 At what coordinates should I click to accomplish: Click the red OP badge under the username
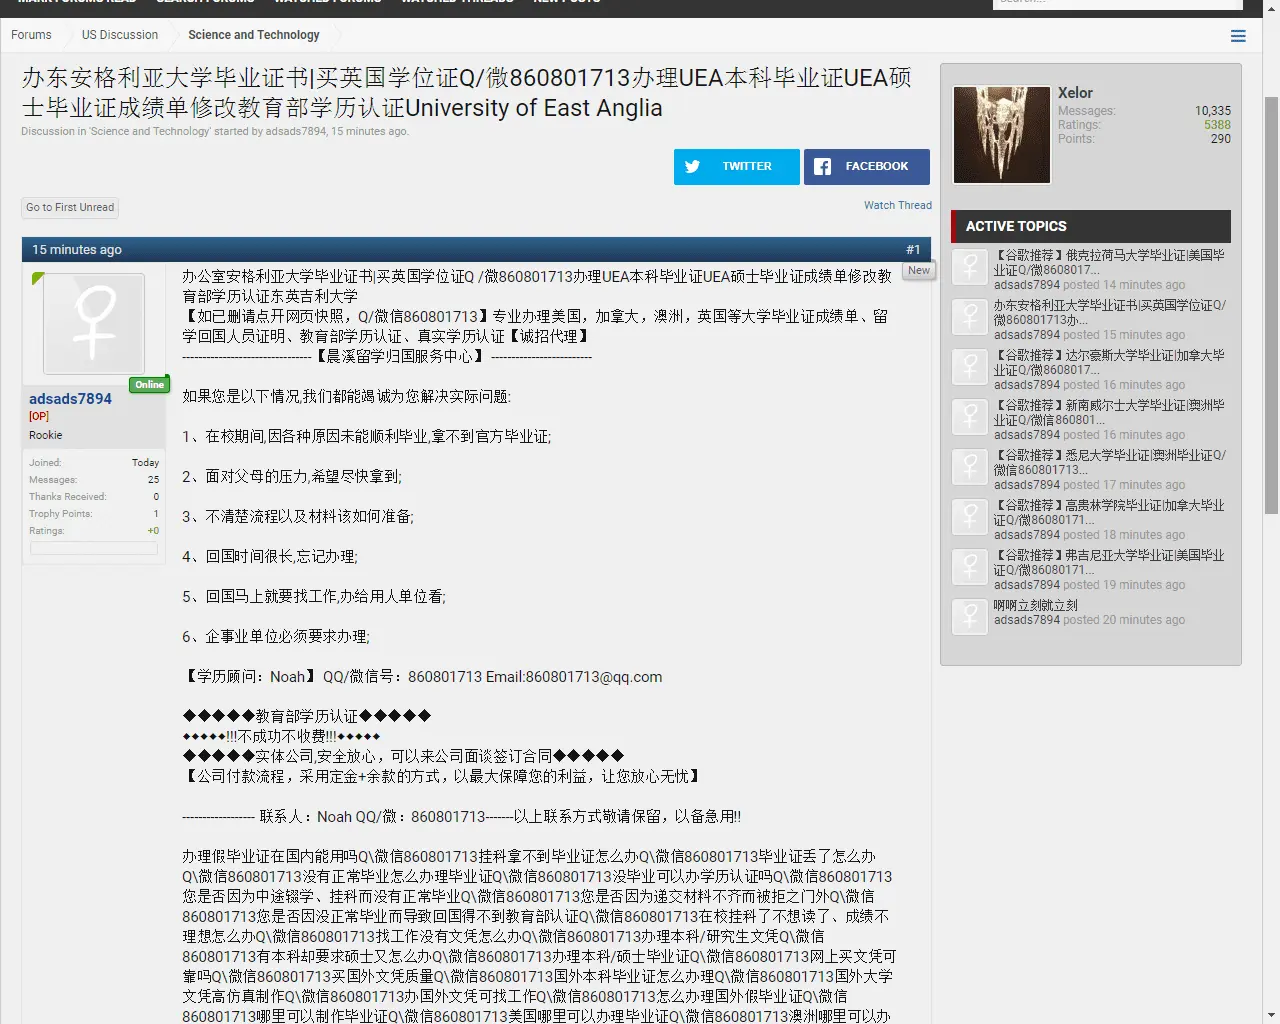click(39, 416)
